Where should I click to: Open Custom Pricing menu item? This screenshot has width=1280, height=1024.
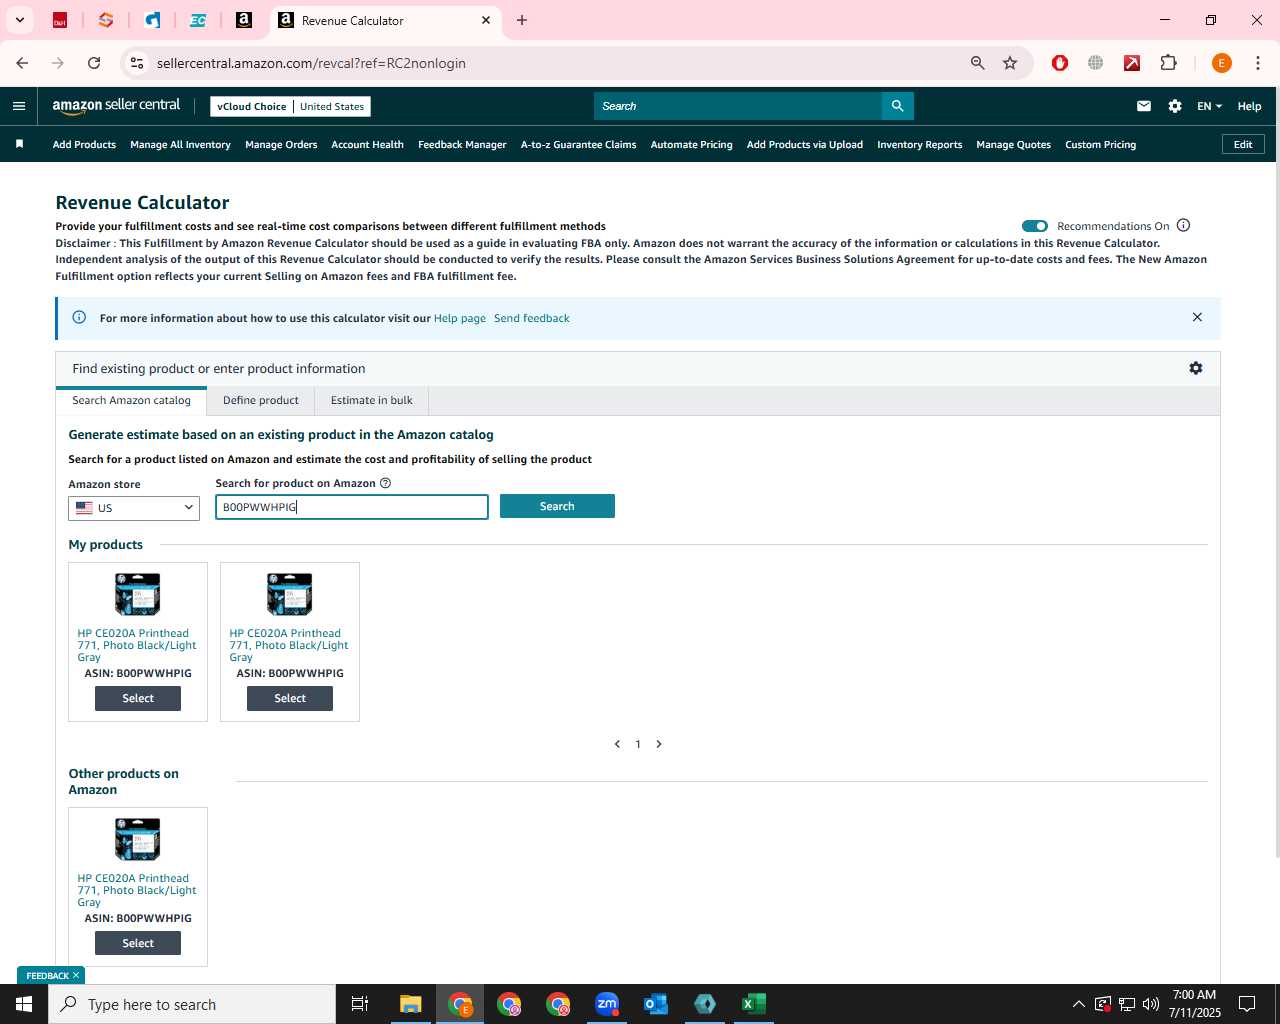[x=1100, y=144]
